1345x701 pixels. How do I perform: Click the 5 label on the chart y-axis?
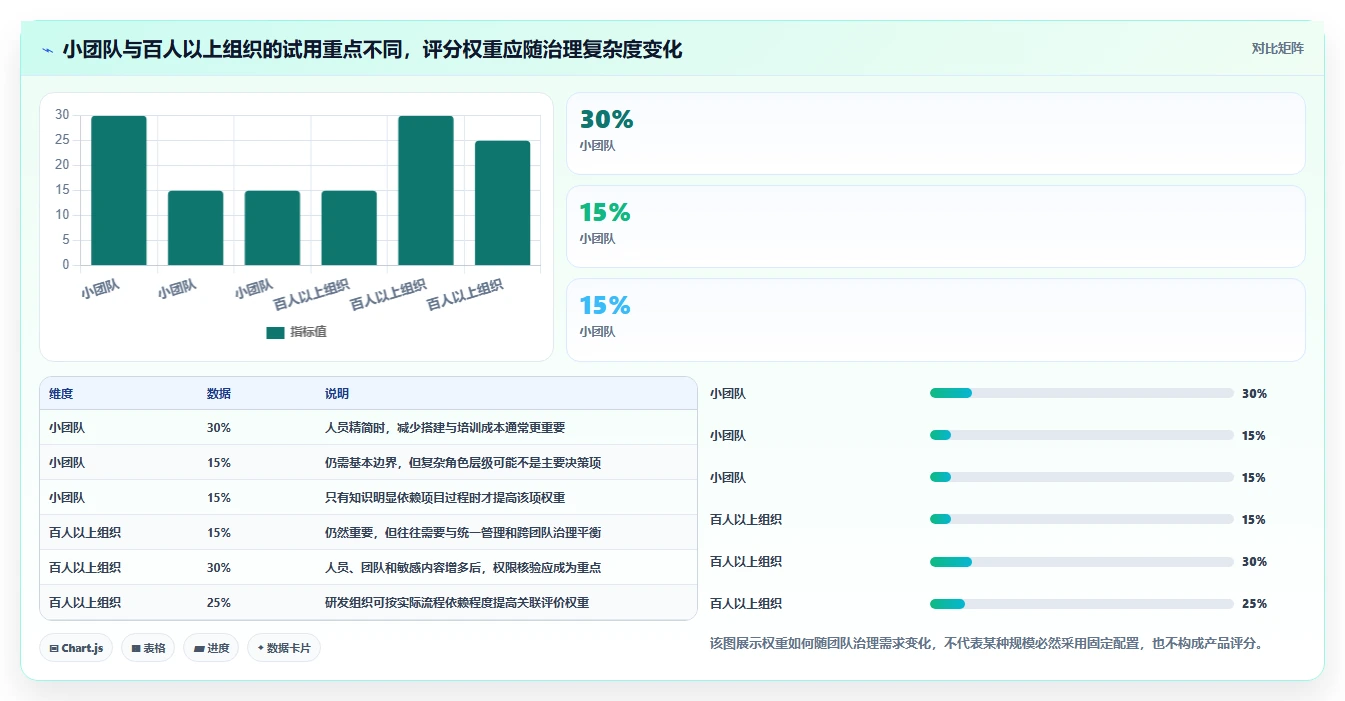click(x=65, y=240)
